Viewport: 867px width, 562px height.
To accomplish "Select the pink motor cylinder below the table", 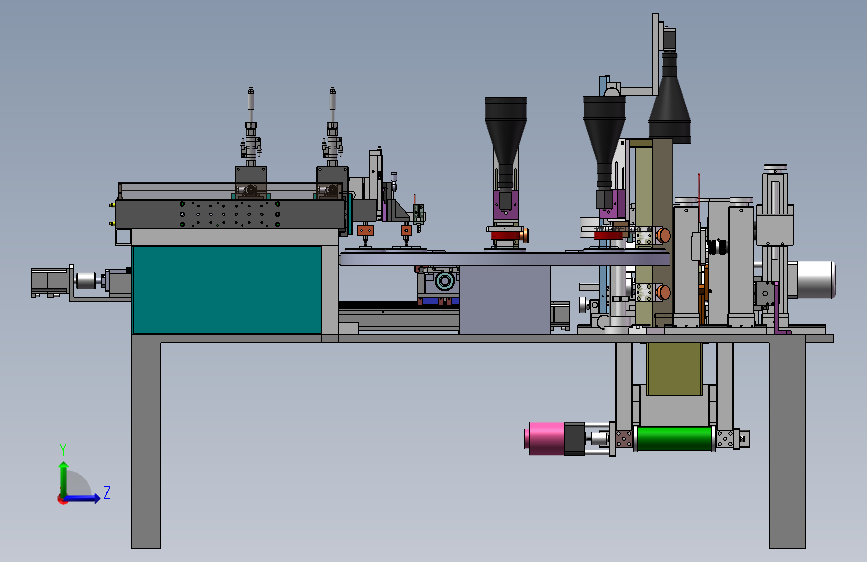I will [545, 438].
